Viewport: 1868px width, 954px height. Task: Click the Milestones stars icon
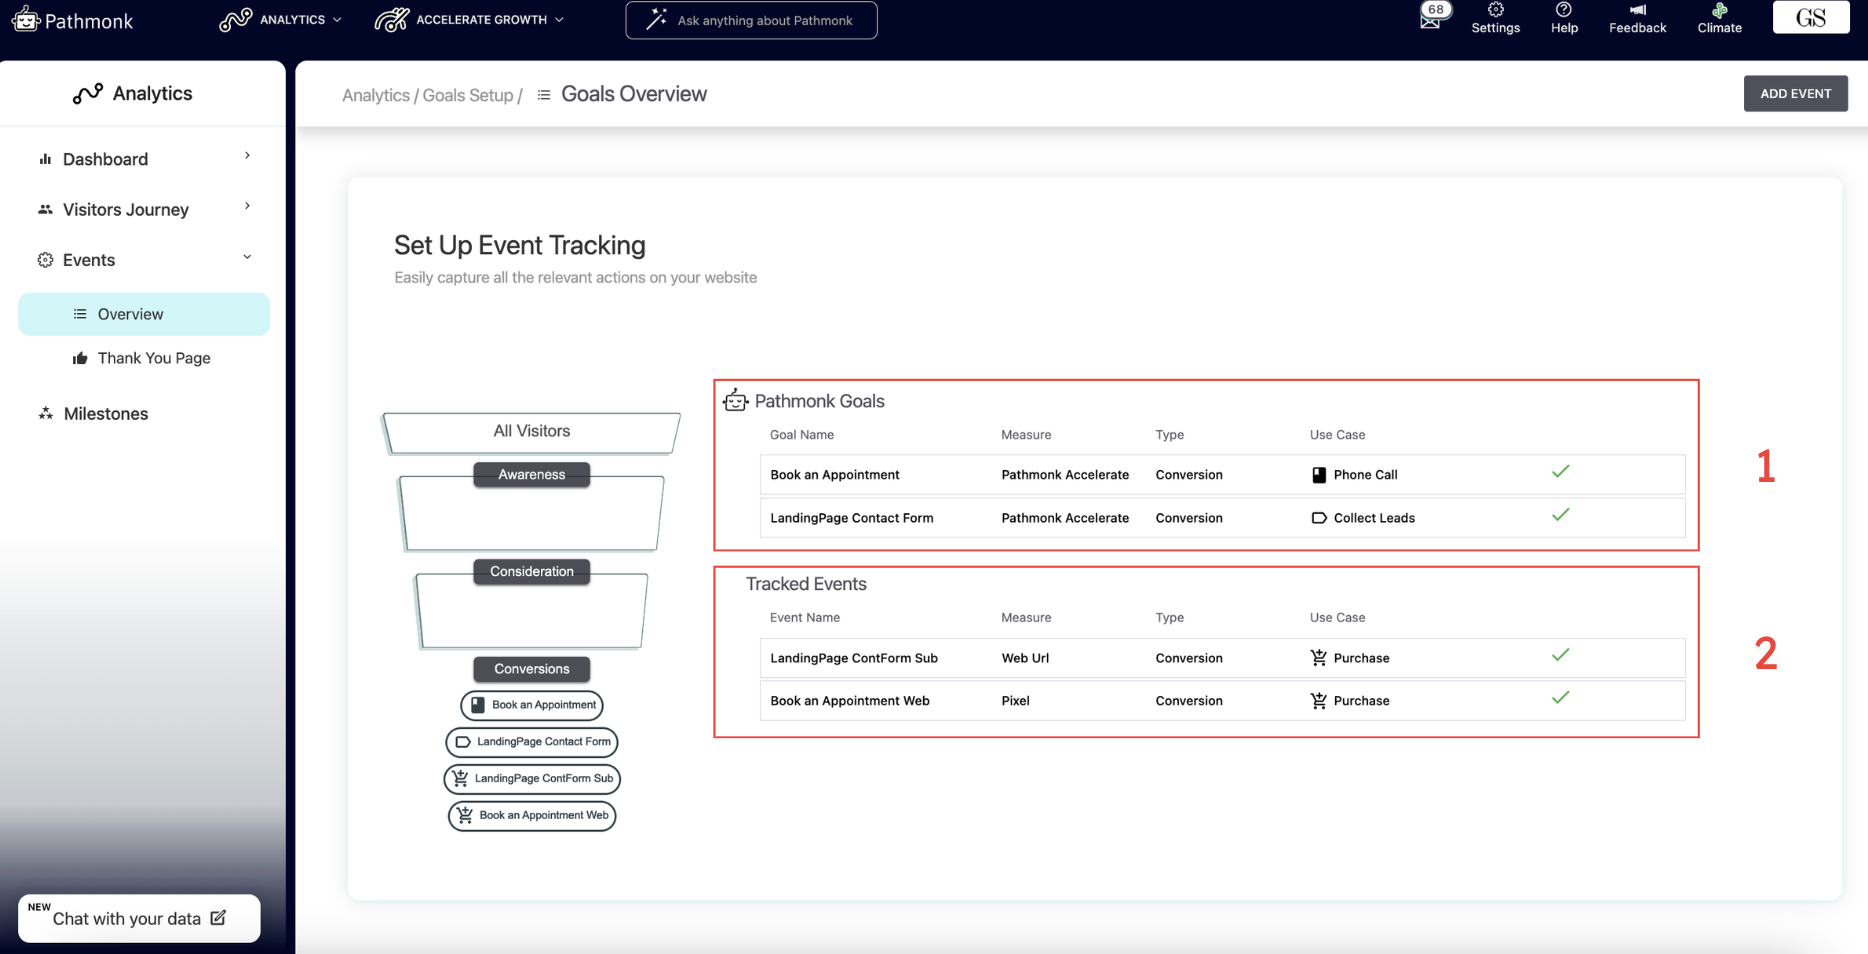[45, 413]
